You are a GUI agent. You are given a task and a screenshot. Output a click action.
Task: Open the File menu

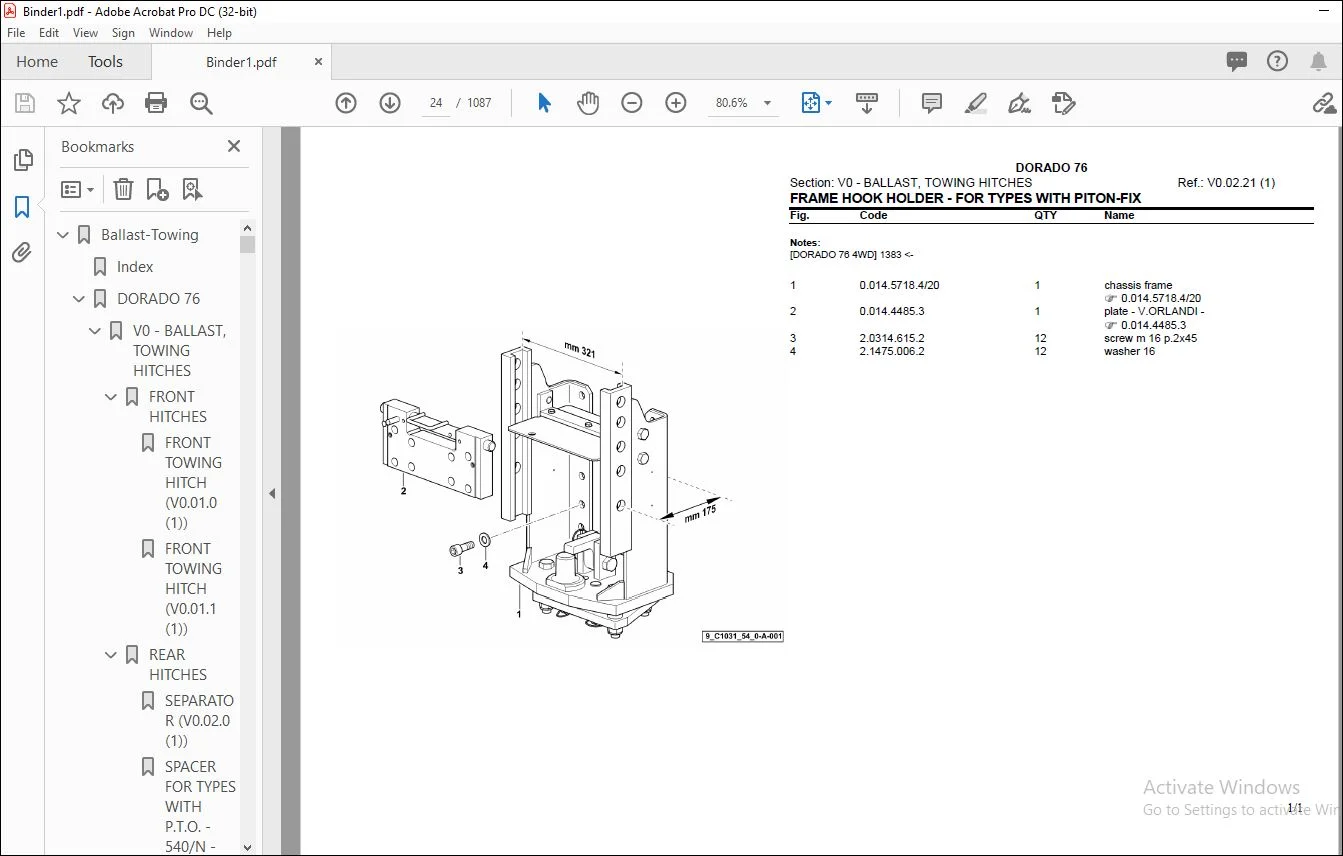[16, 33]
